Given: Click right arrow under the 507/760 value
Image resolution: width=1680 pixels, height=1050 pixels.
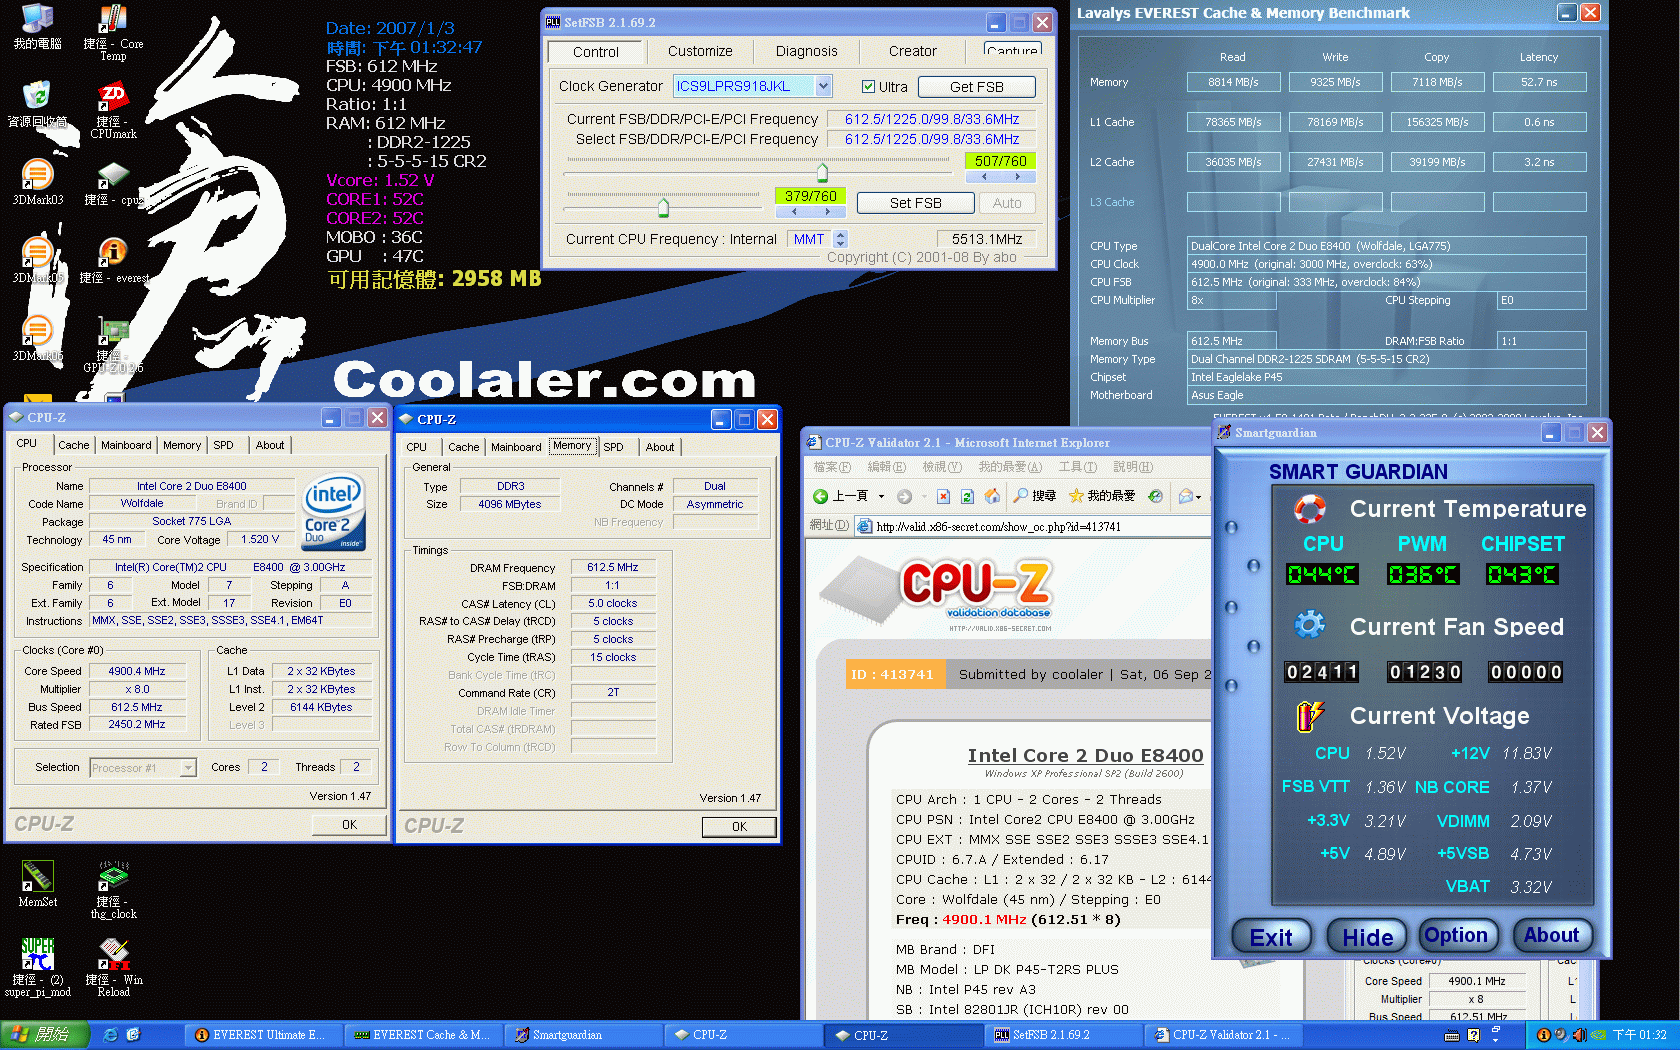Looking at the screenshot, I should click(1018, 176).
